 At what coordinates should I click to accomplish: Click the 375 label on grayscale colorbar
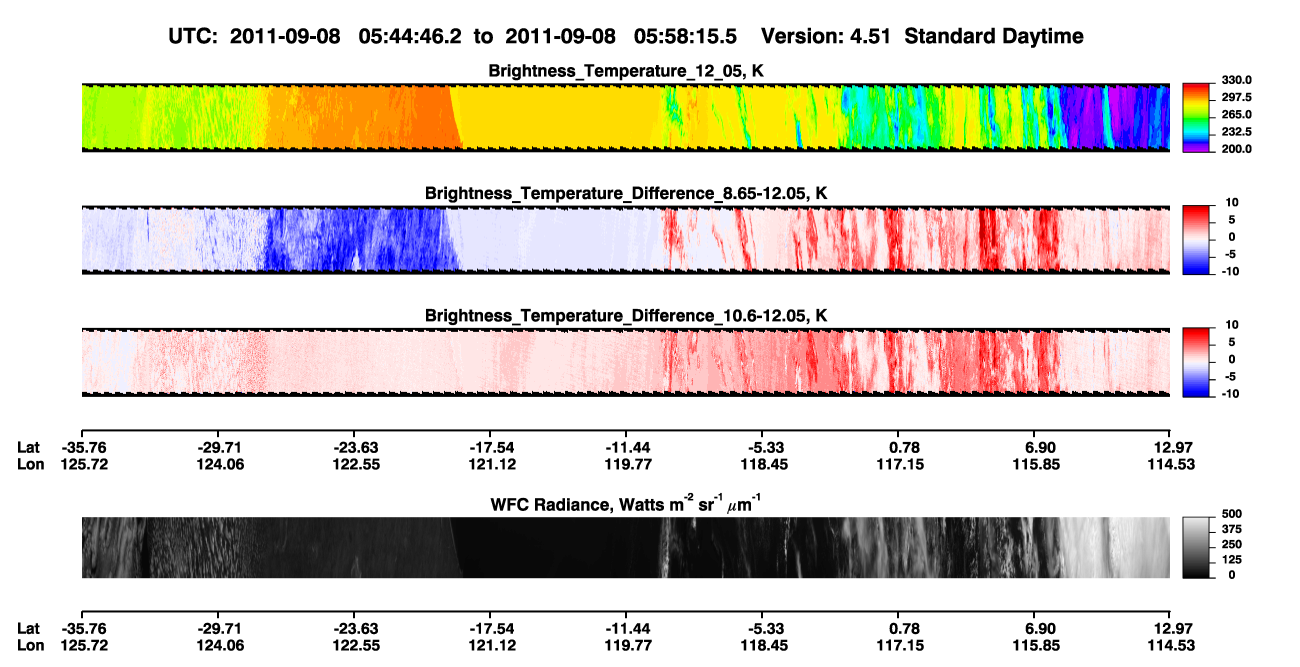point(1231,529)
